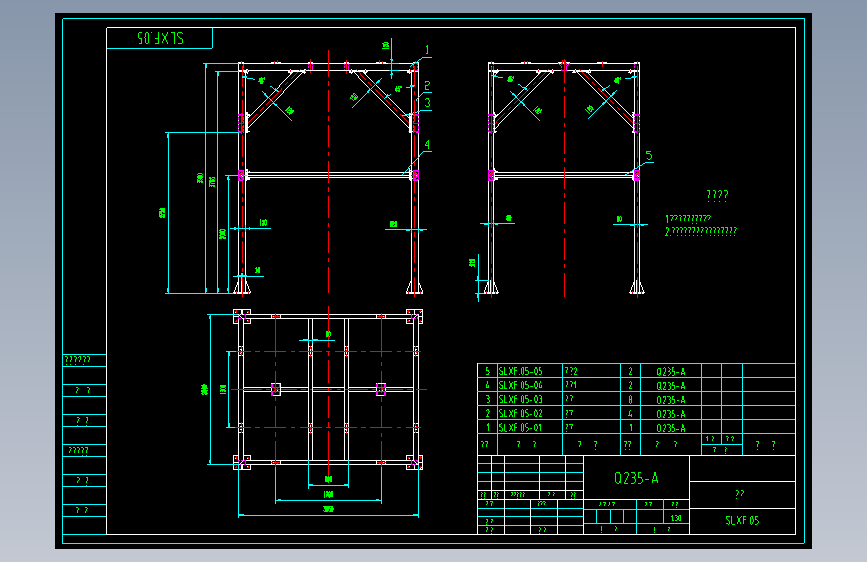Select part balloon number 3

(427, 103)
